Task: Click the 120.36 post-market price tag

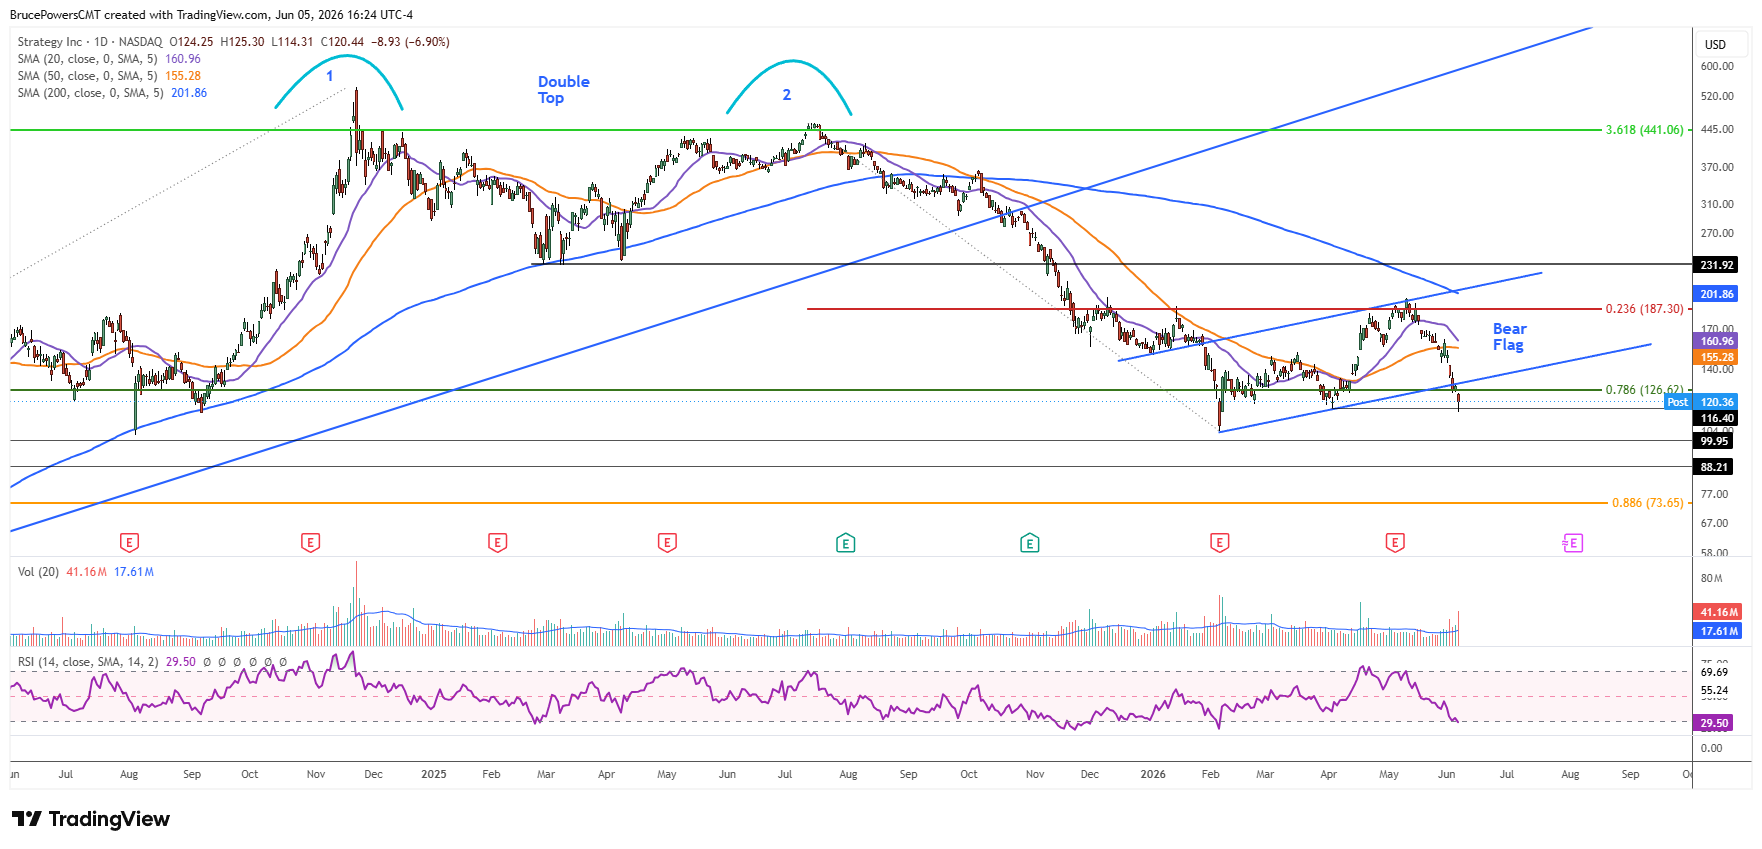Action: 1717,402
